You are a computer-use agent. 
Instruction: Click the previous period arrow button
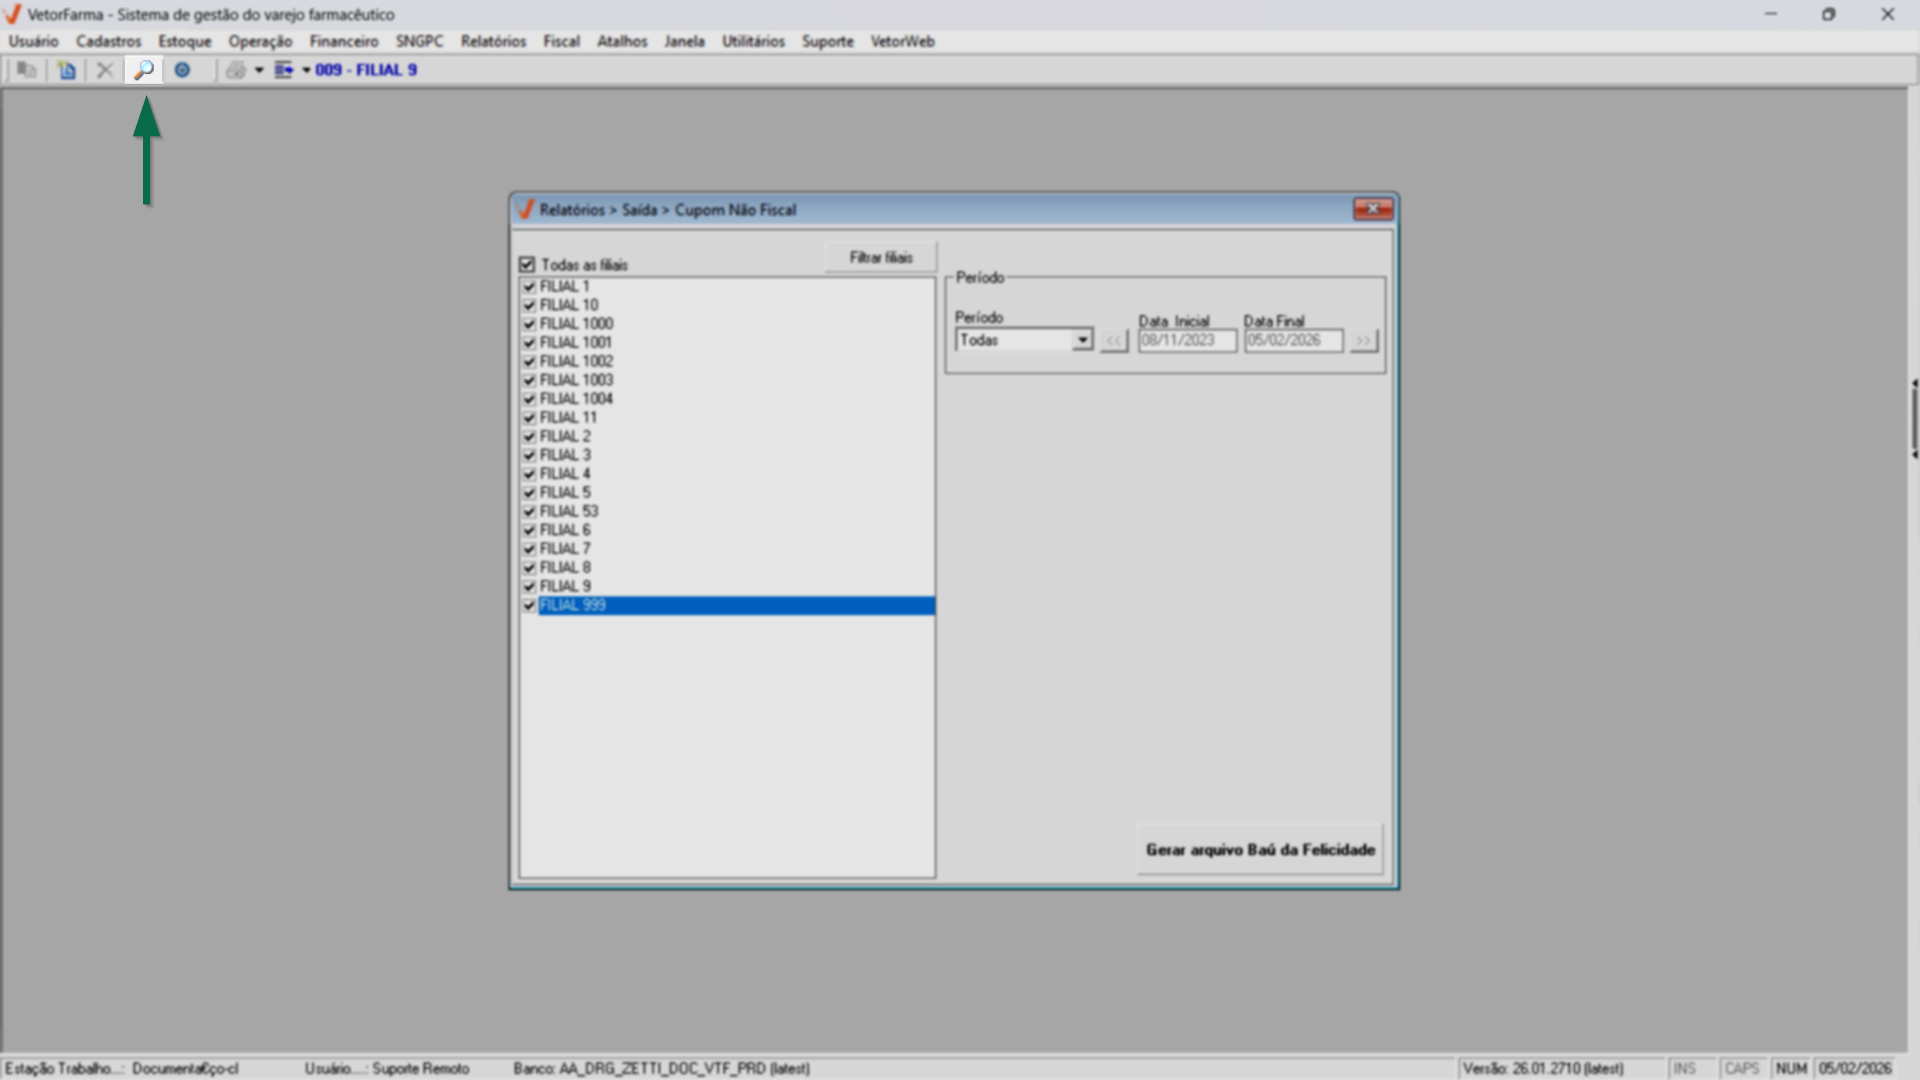point(1114,341)
